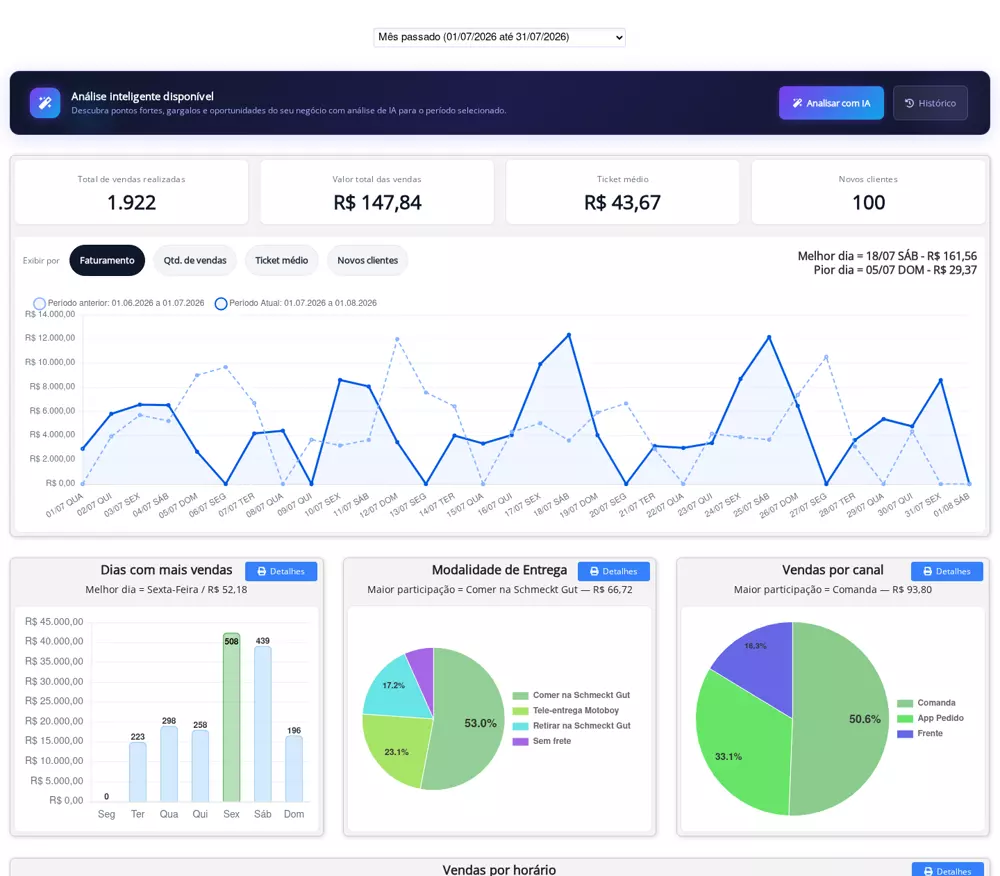Toggle Período Atual series in chart legend
The width and height of the screenshot is (1000, 876).
(x=296, y=303)
